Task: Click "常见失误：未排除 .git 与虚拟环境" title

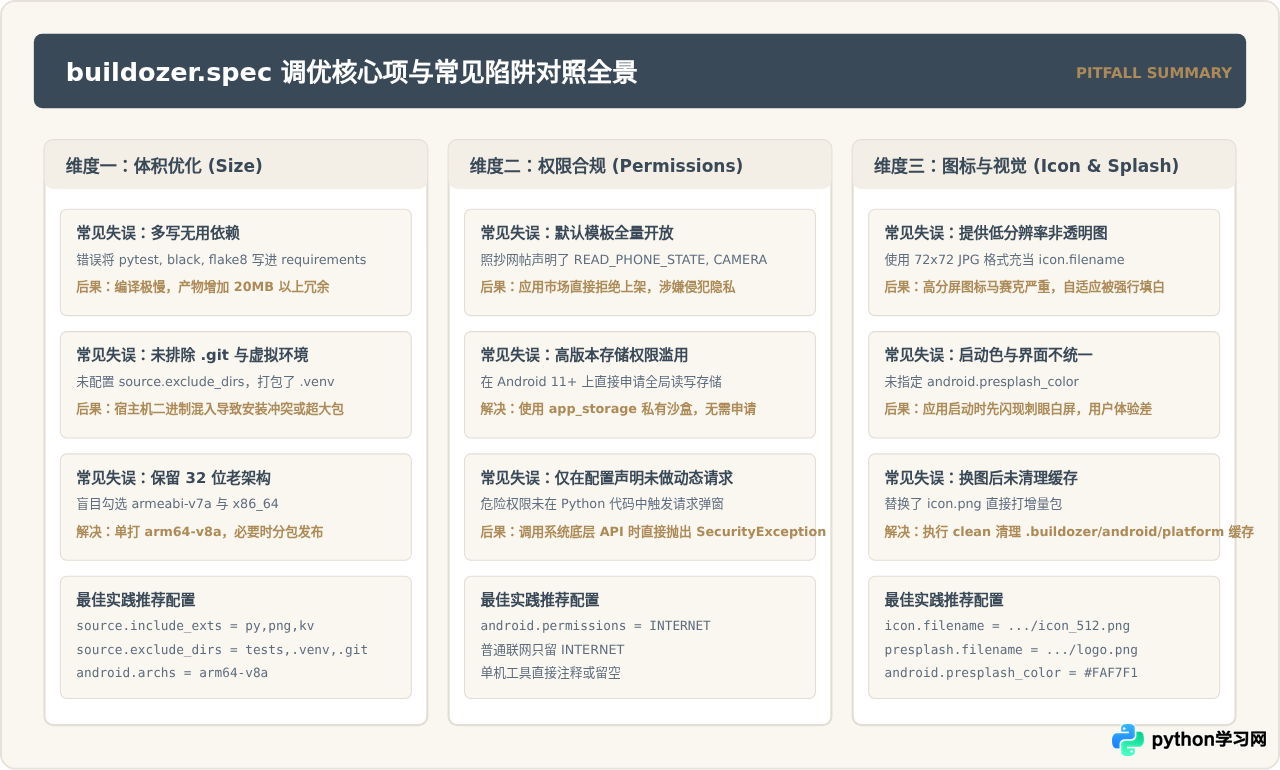Action: point(192,355)
